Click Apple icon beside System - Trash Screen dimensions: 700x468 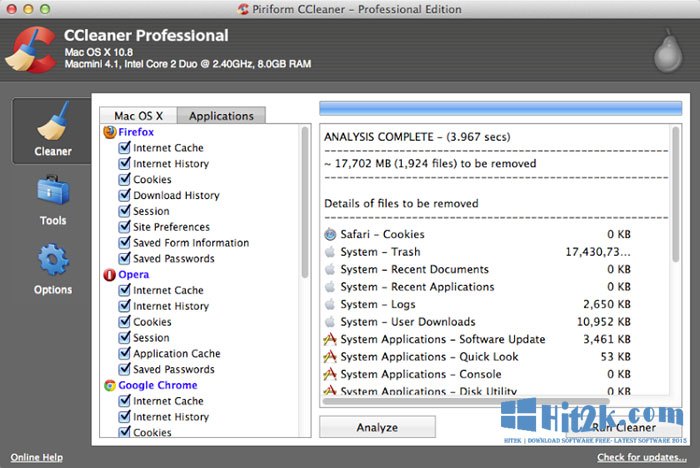click(330, 252)
